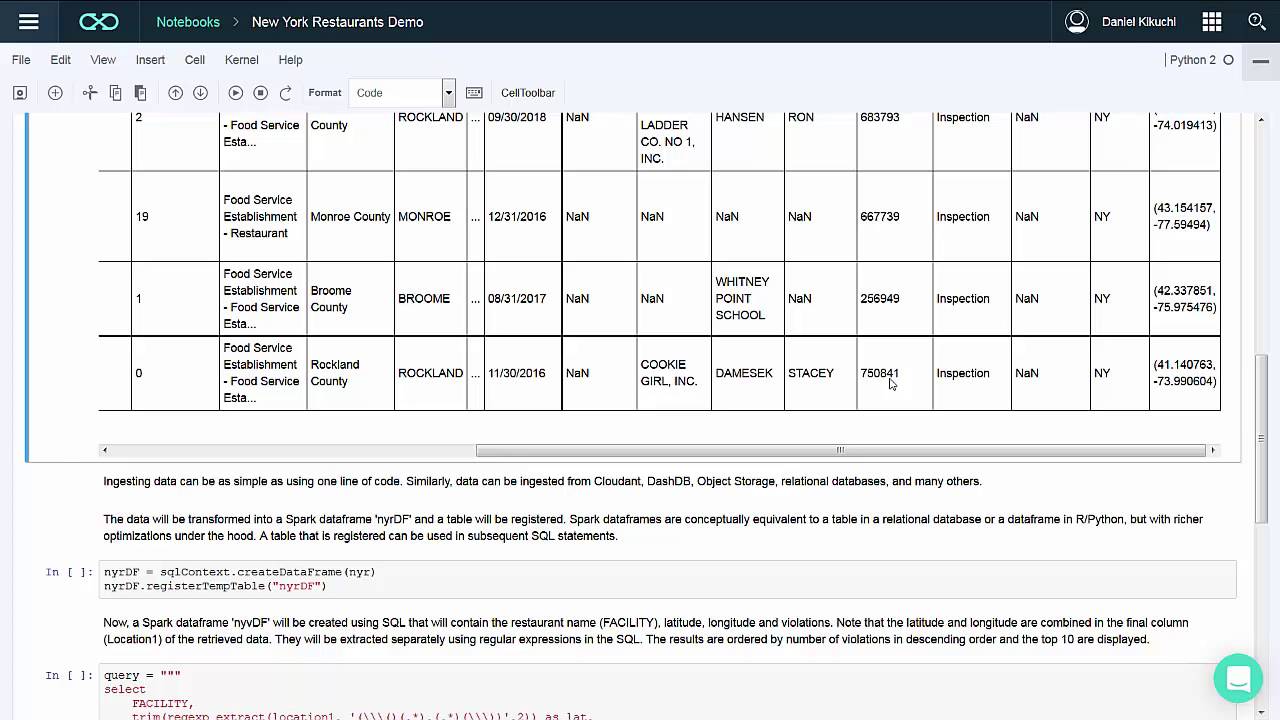Restart the kernel
The image size is (1280, 720).
click(x=285, y=93)
